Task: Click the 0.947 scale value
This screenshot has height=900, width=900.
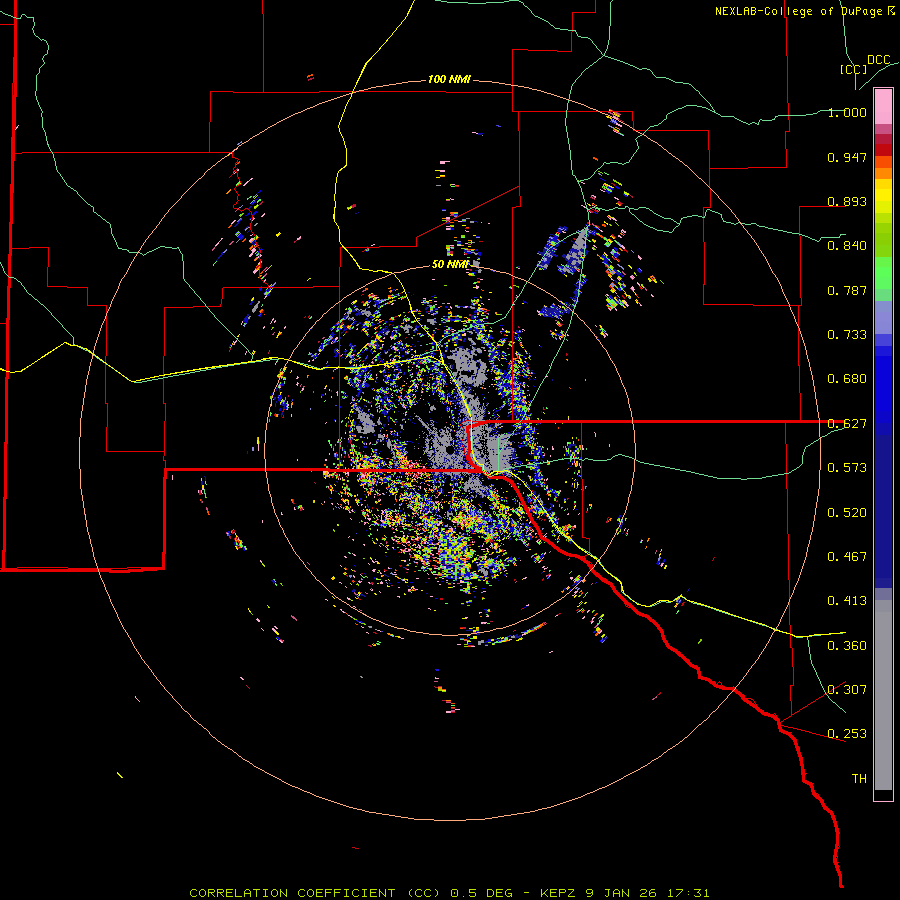Action: pyautogui.click(x=847, y=157)
